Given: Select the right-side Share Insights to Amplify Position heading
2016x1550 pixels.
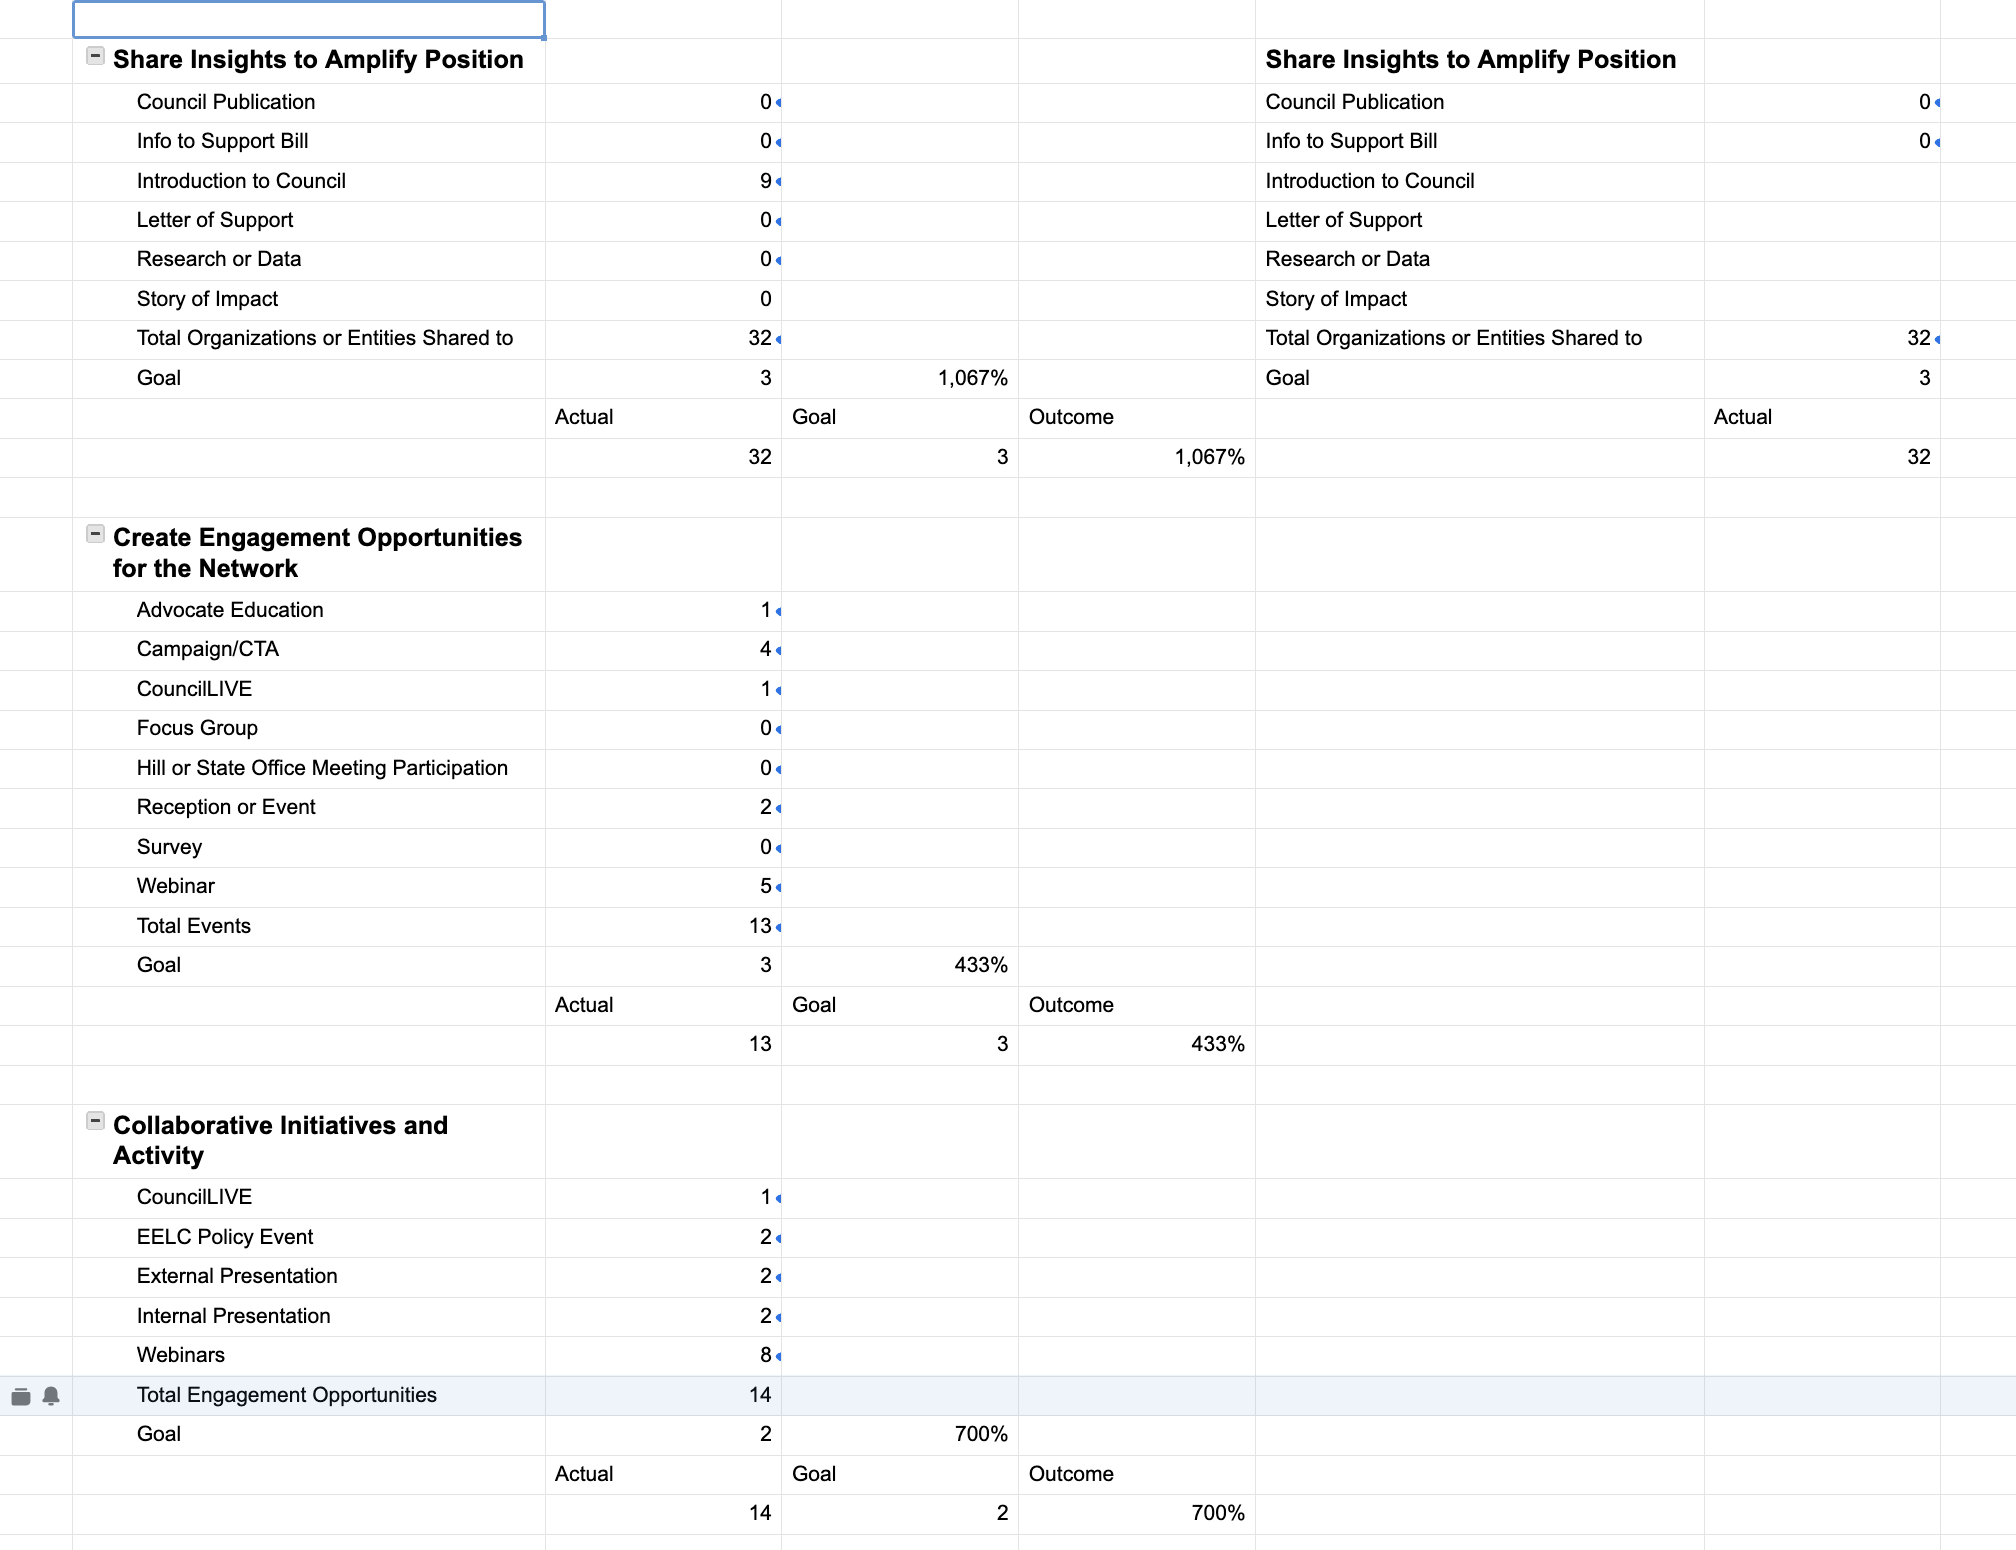Looking at the screenshot, I should tap(1471, 59).
